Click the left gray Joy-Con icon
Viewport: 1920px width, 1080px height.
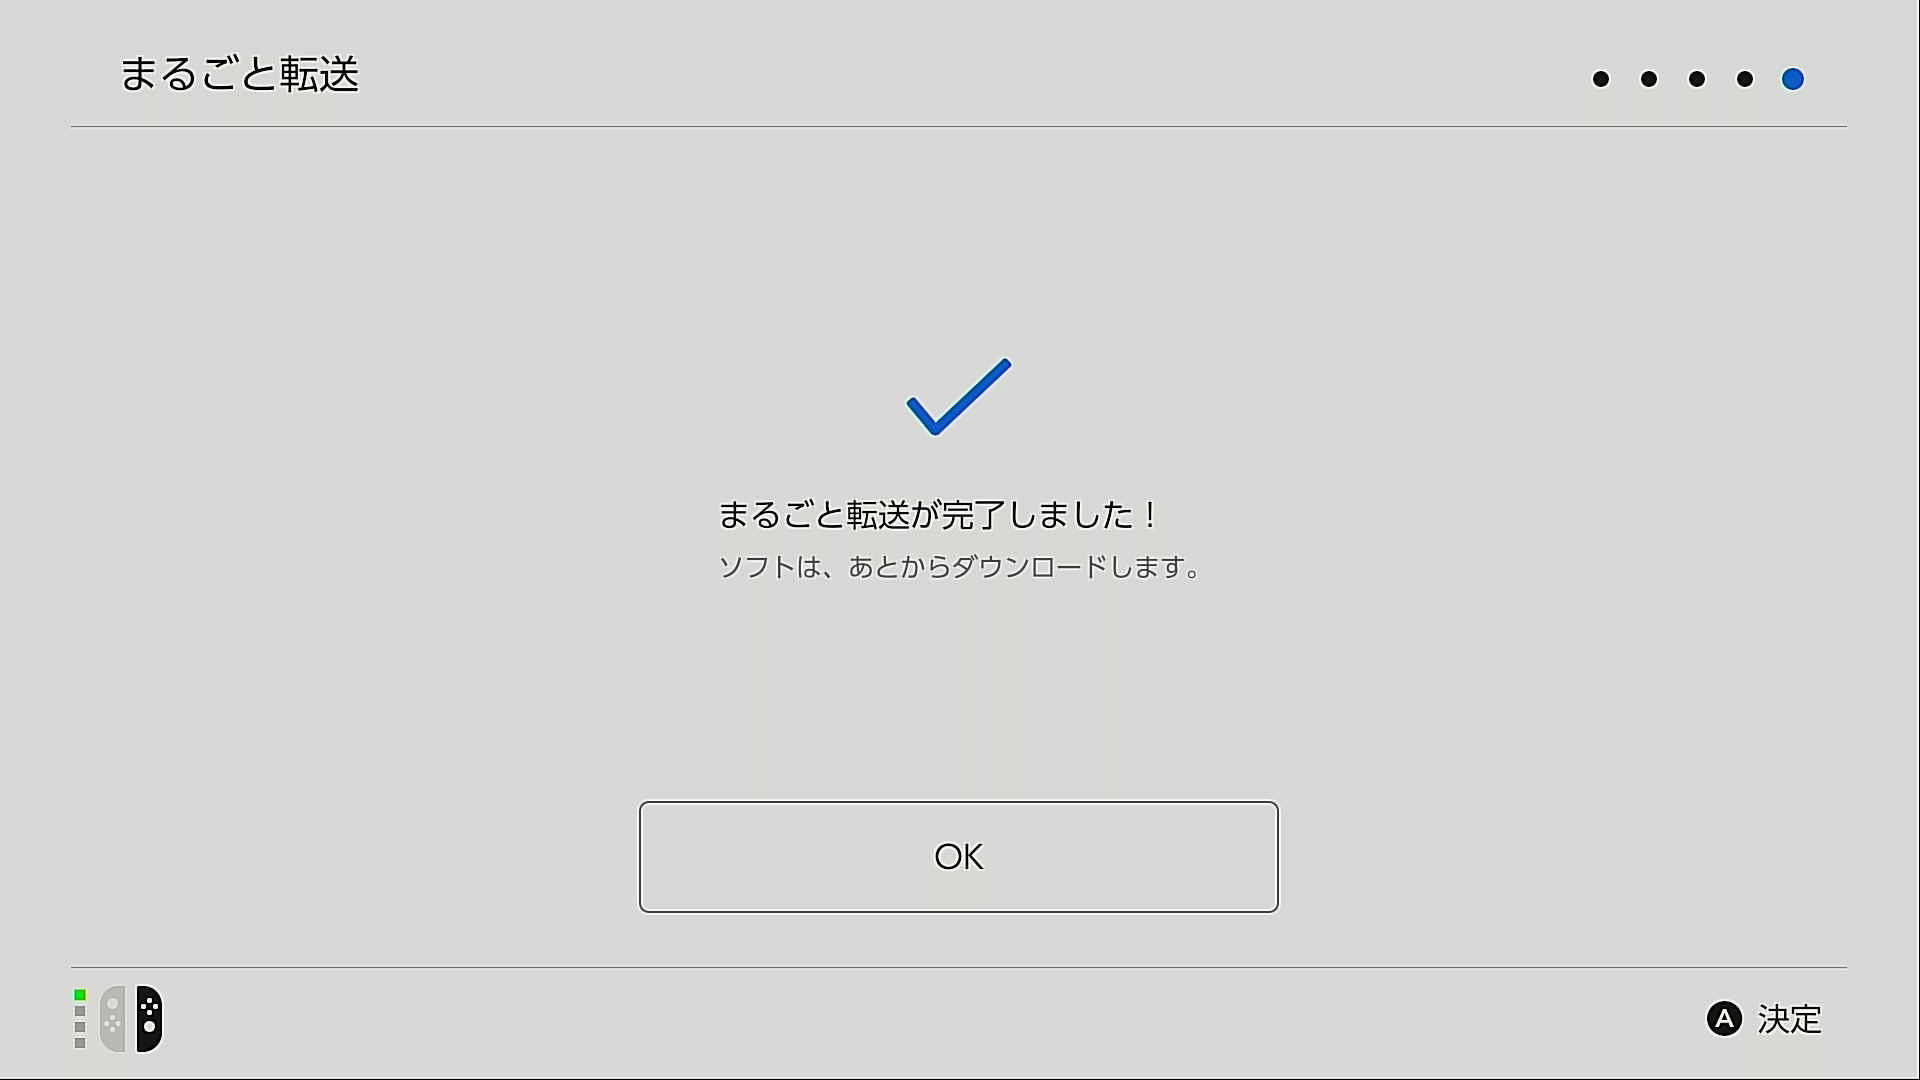click(x=113, y=1019)
